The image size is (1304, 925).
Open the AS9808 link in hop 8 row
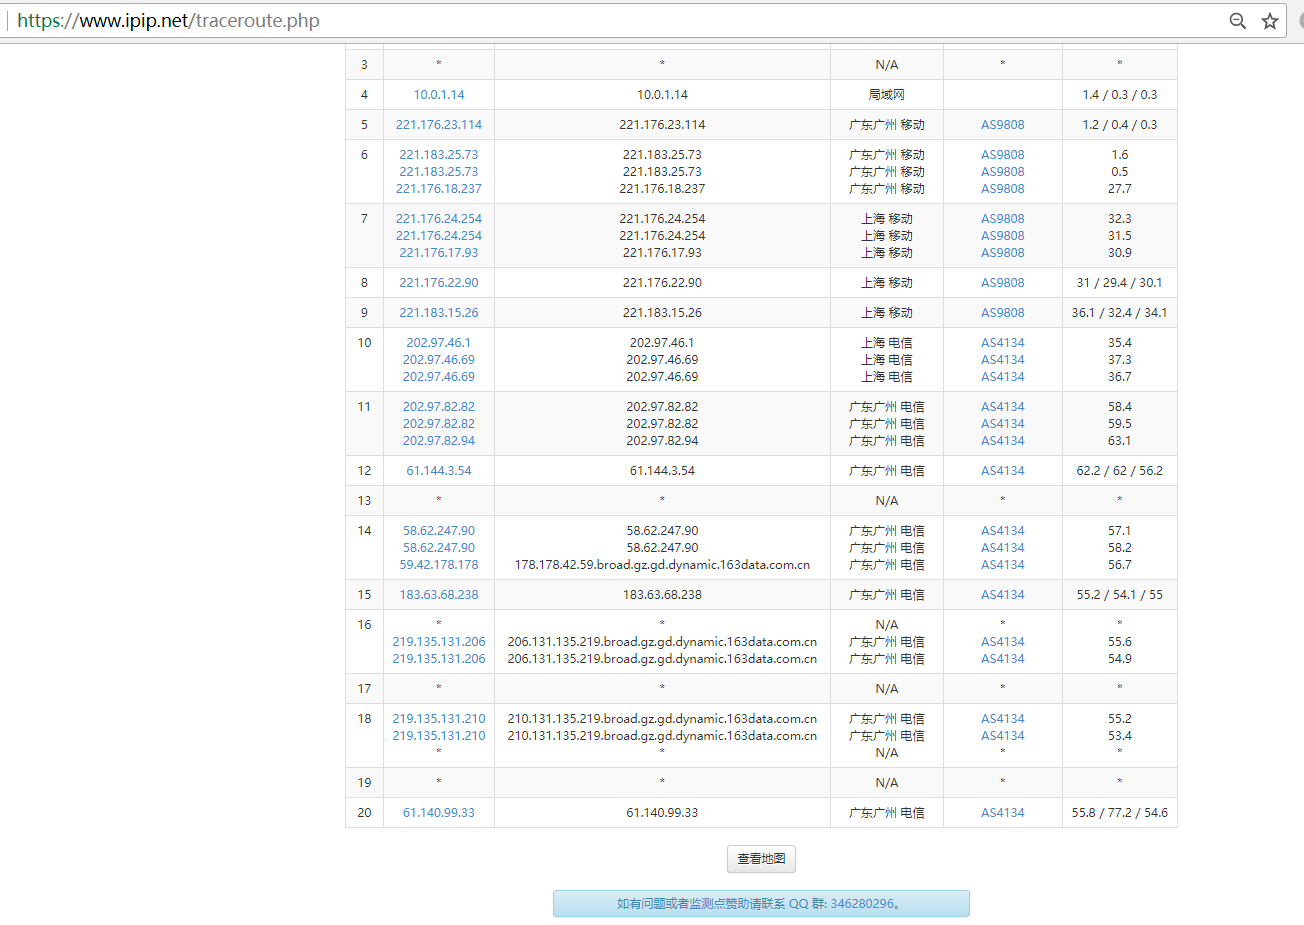(x=1003, y=283)
